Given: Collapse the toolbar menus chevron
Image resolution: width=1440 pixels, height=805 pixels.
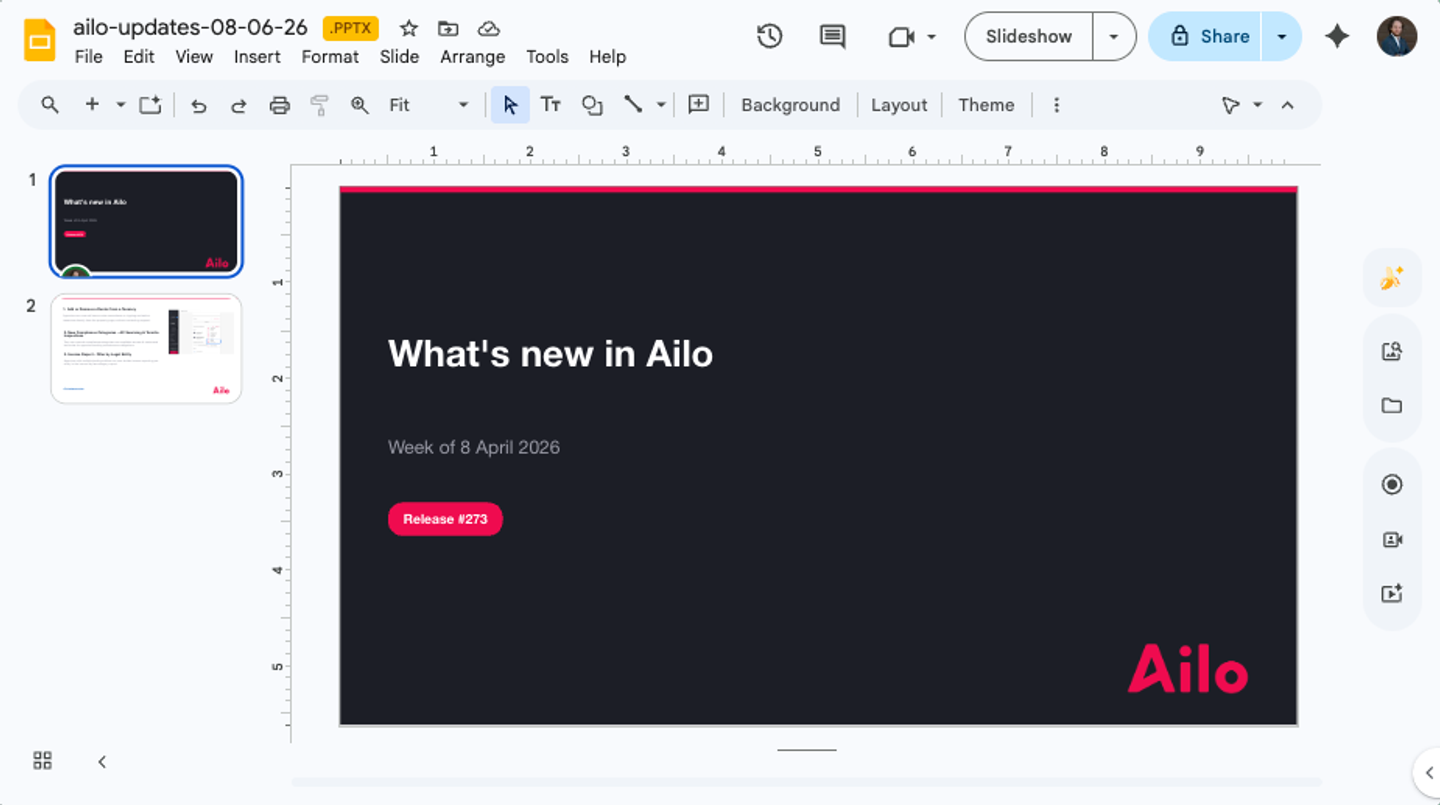Looking at the screenshot, I should [1288, 105].
